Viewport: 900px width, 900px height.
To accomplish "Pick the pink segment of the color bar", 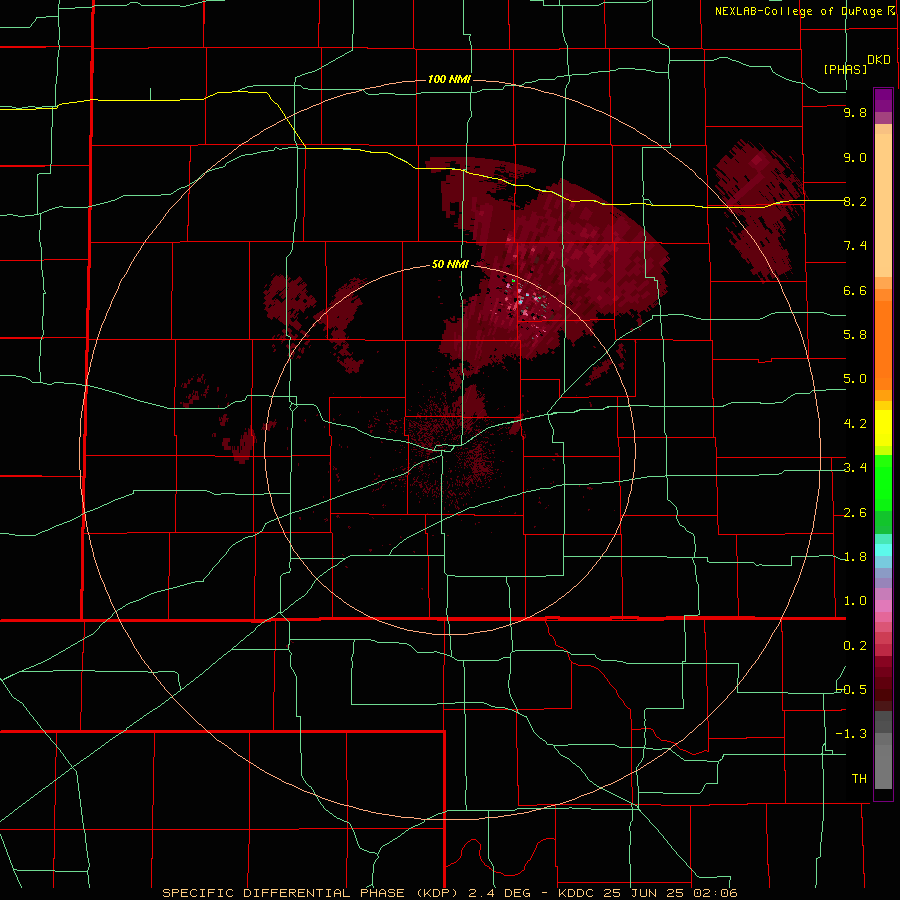I will (883, 606).
